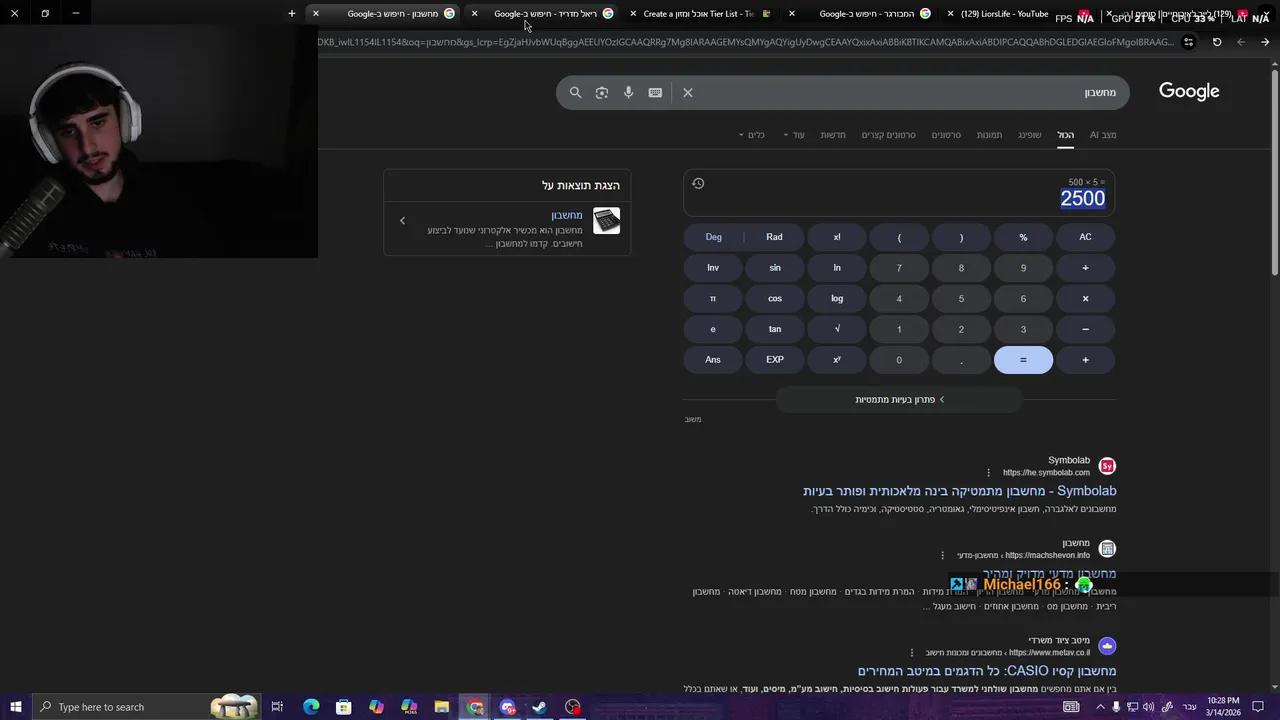This screenshot has width=1280, height=720.
Task: Open three-dot menu beside metav.co.il result
Action: (x=911, y=653)
